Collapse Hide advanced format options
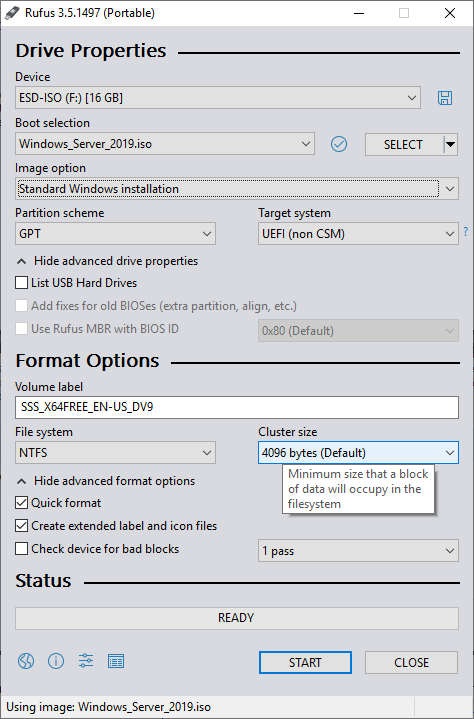 pos(106,481)
